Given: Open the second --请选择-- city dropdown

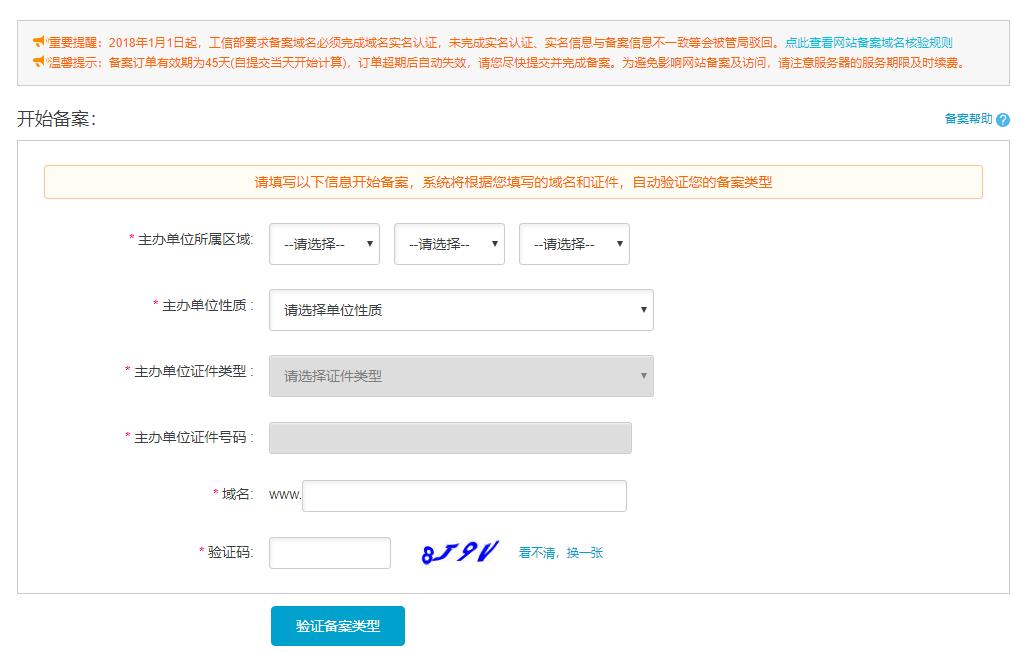Looking at the screenshot, I should click(449, 243).
